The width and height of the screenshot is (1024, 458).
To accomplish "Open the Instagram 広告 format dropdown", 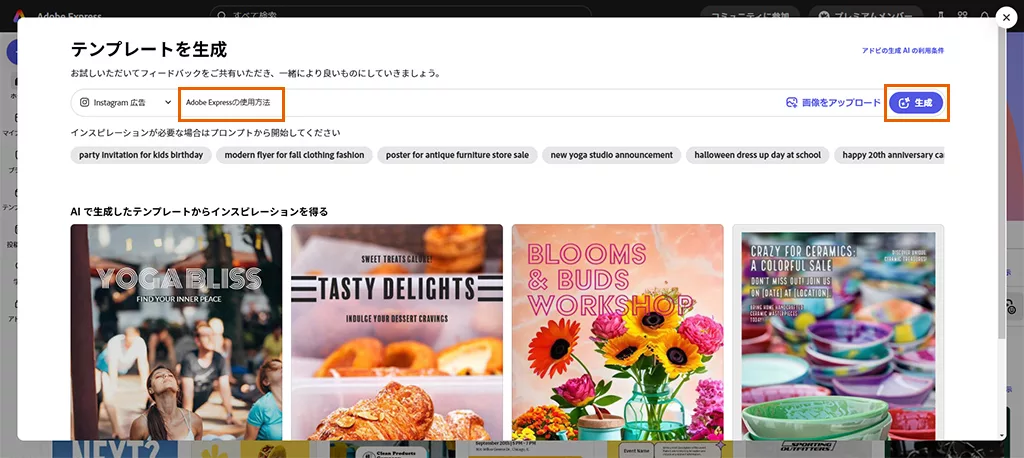I will click(125, 103).
